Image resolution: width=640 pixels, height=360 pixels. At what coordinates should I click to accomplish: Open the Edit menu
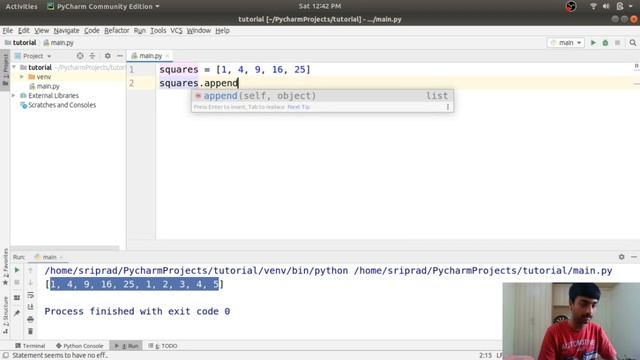click(x=24, y=31)
